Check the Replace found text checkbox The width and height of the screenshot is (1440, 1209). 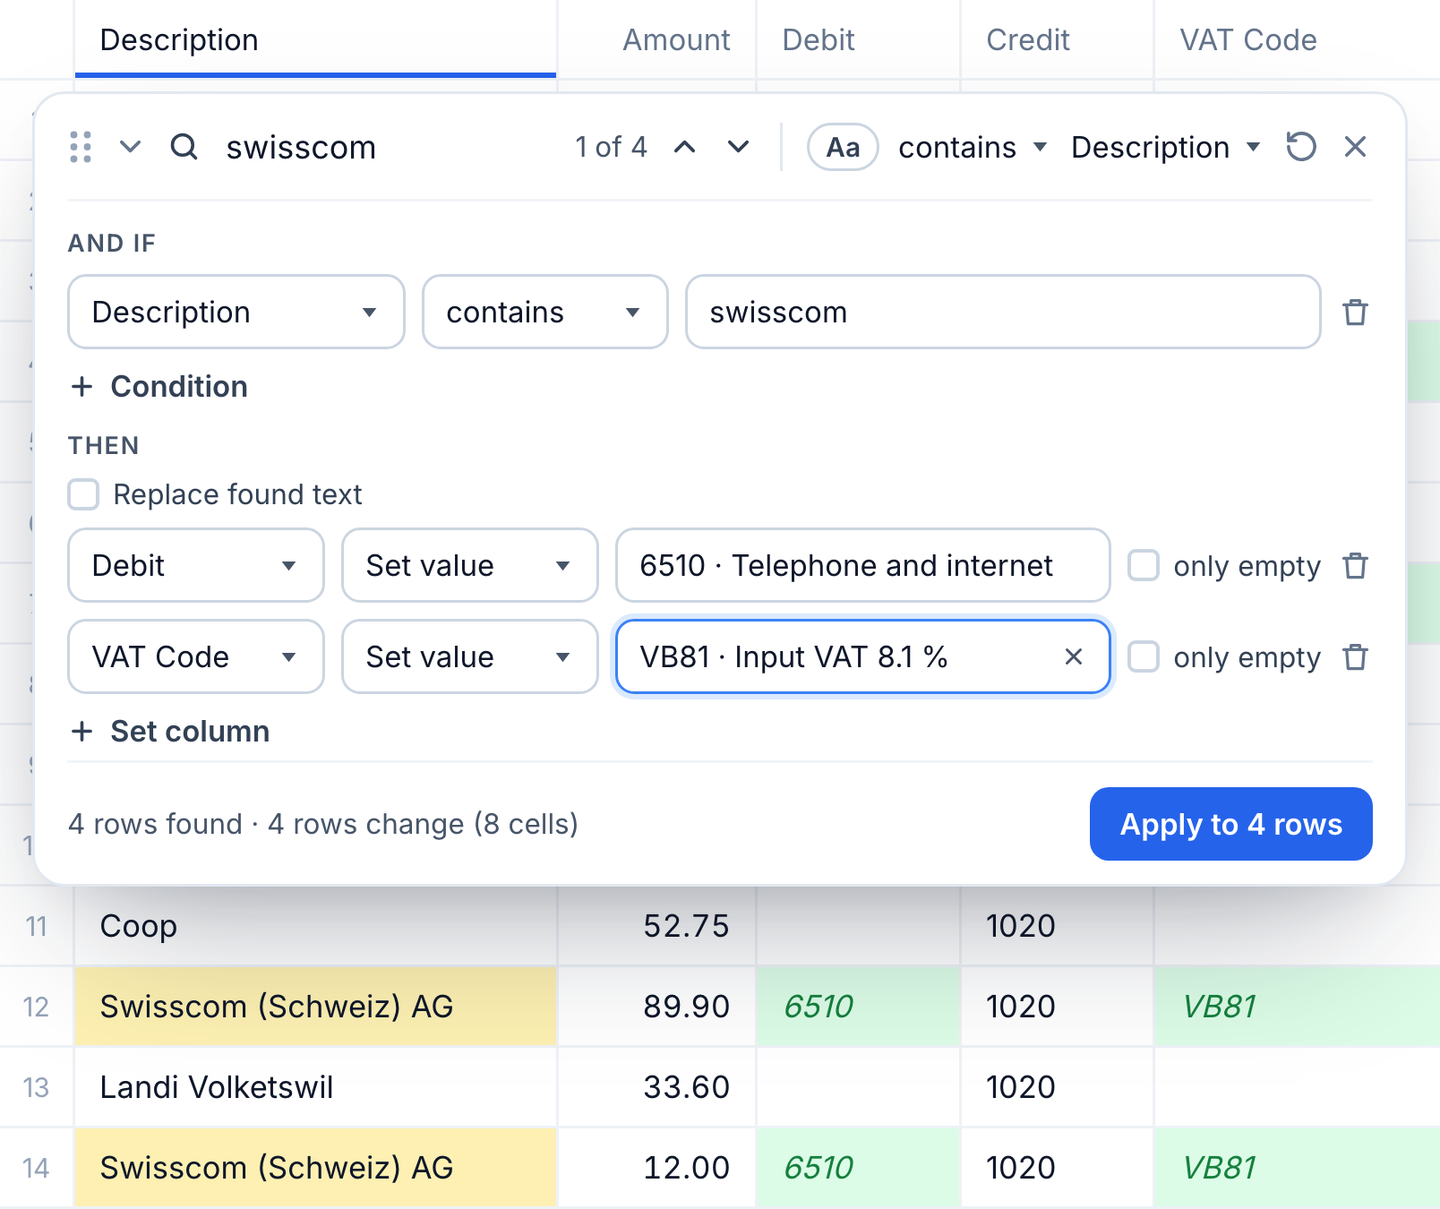tap(84, 494)
